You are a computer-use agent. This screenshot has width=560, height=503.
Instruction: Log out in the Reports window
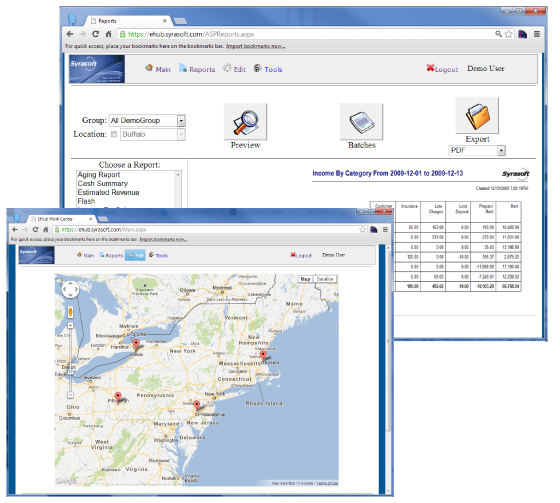click(x=442, y=69)
